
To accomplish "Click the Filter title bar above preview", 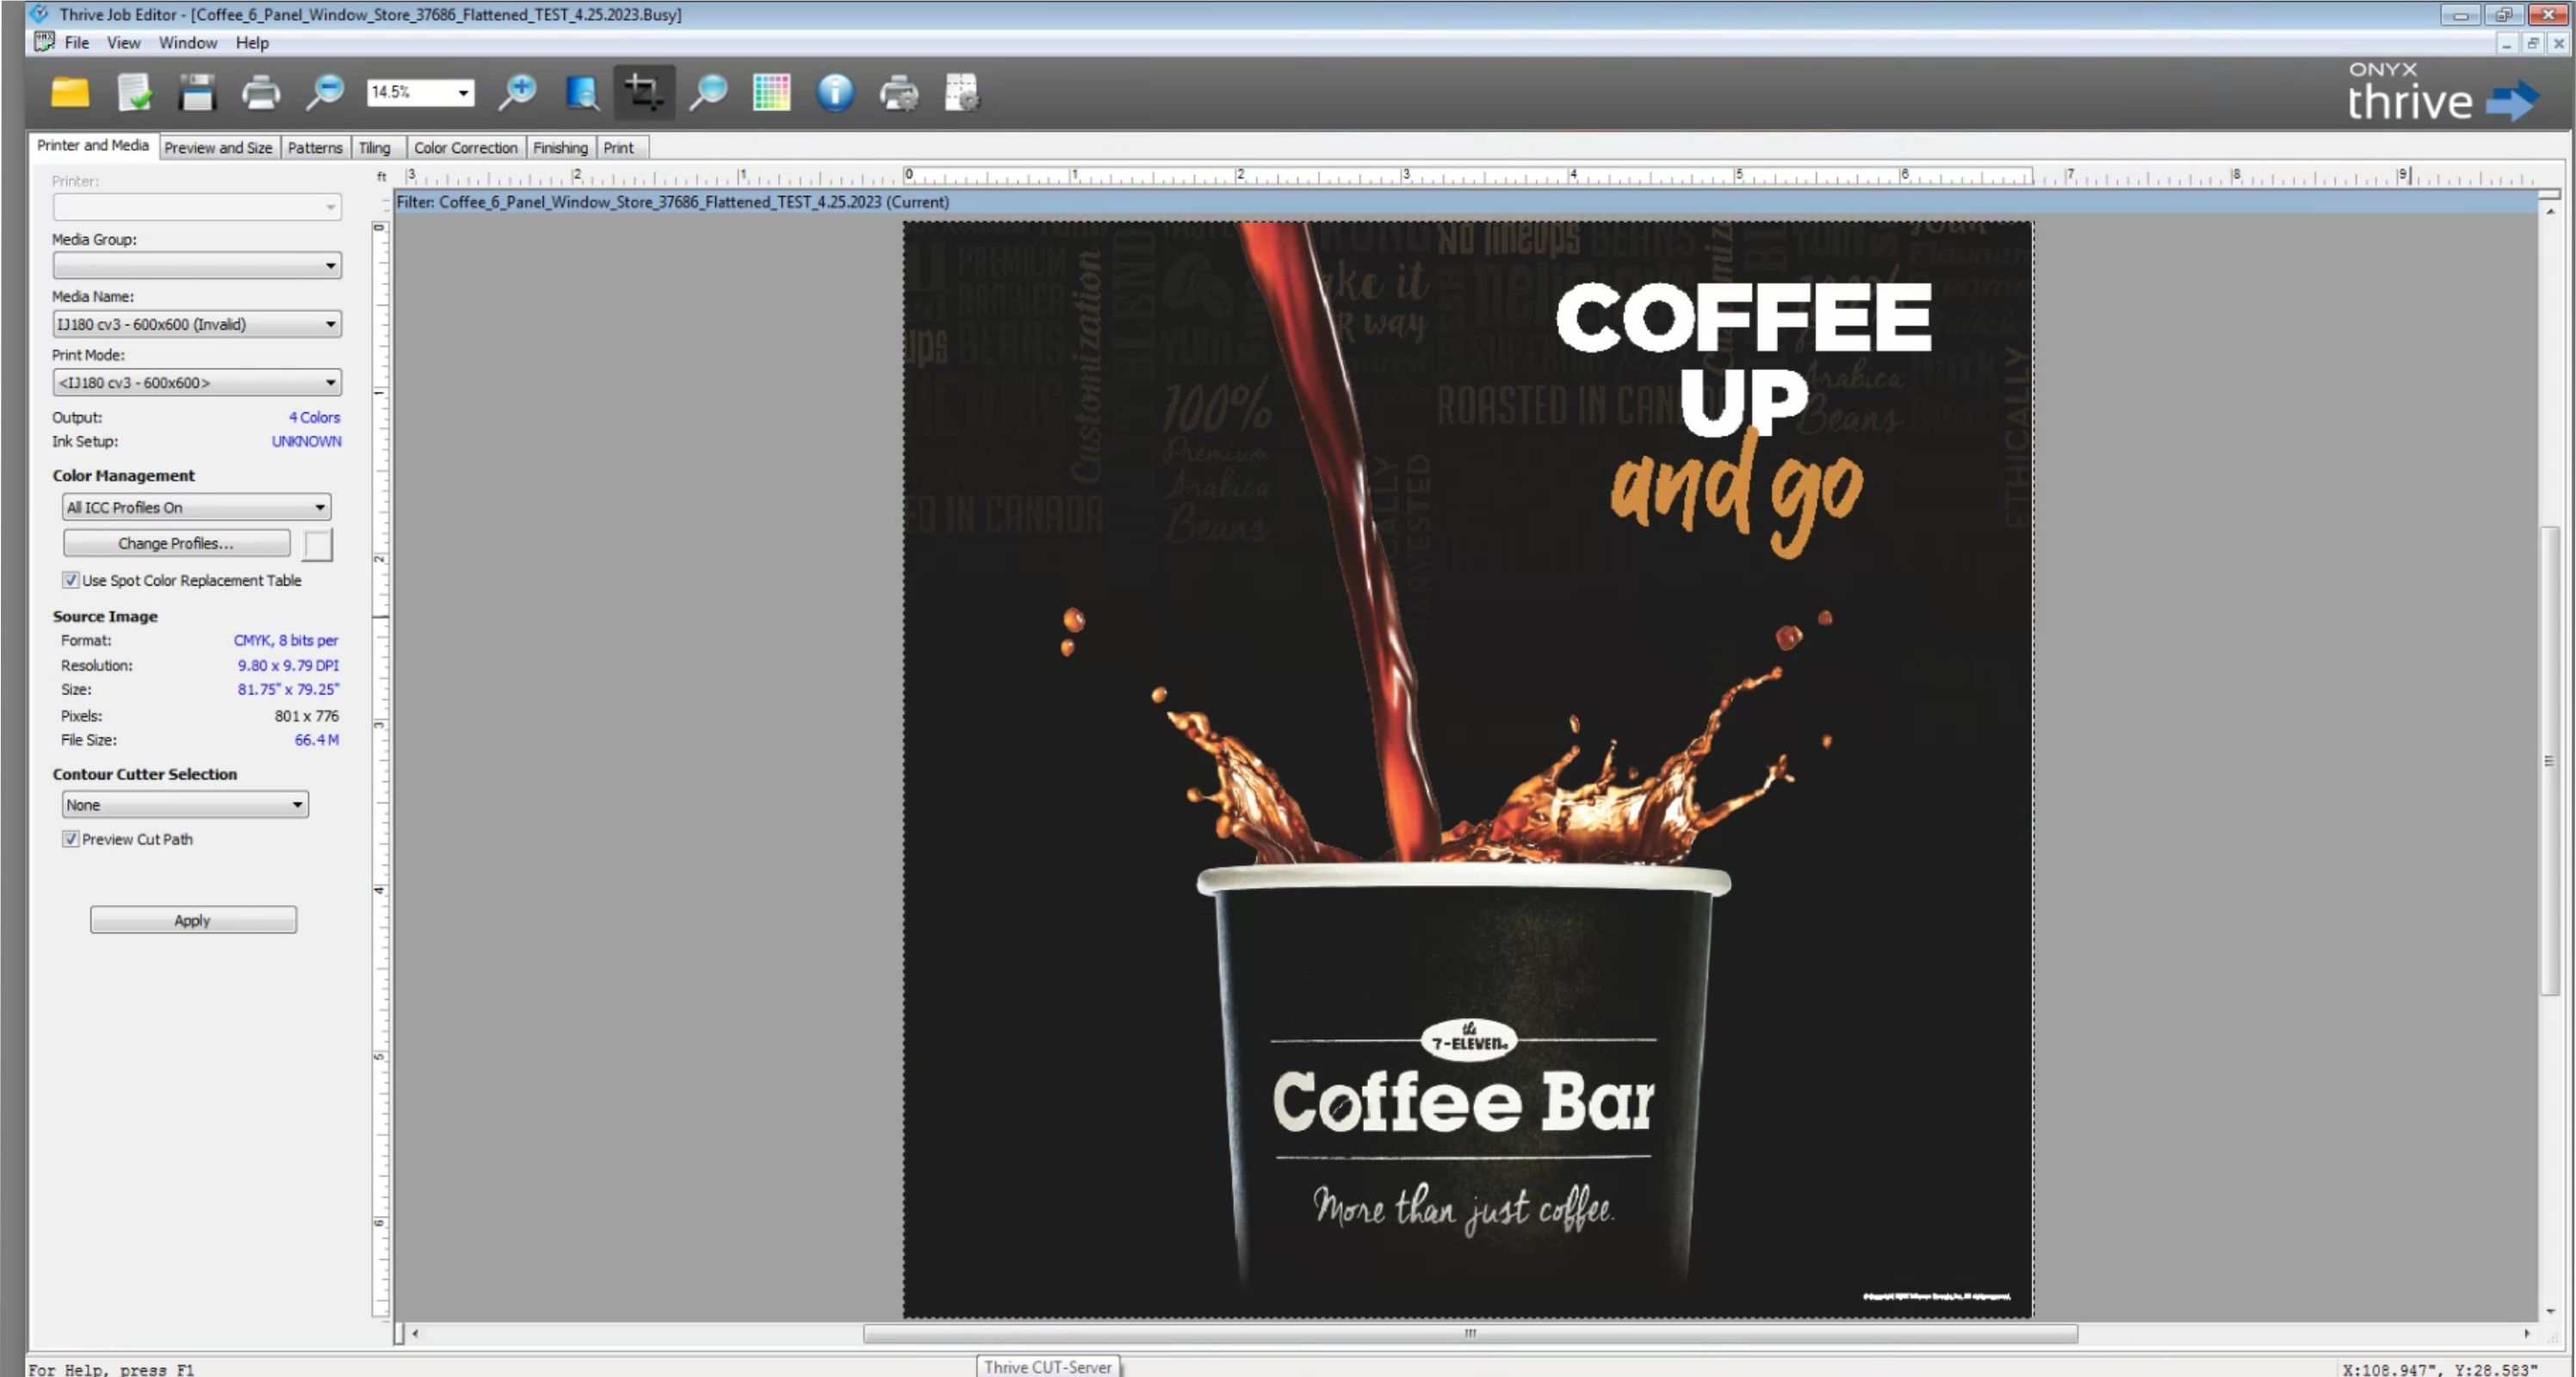I will point(1466,202).
